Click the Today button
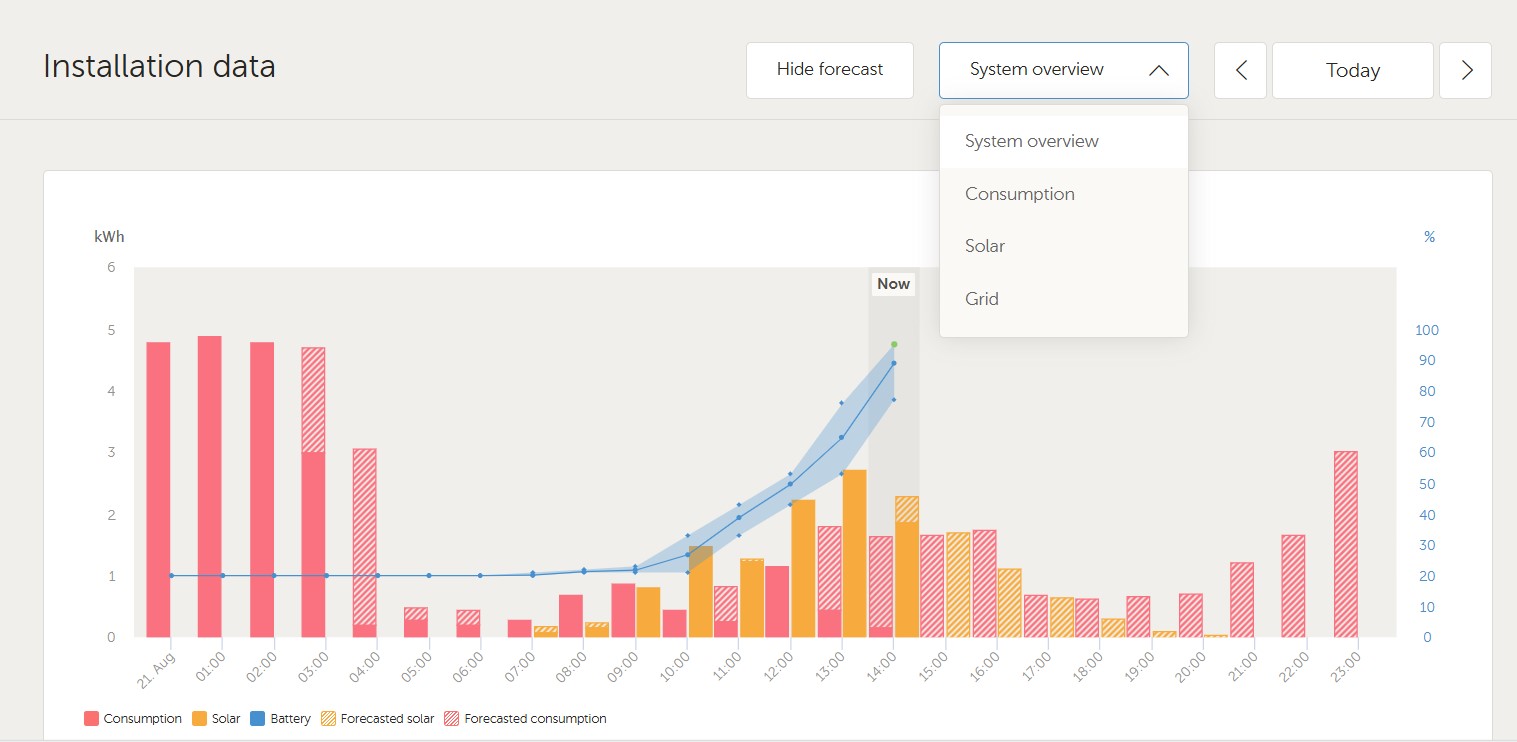Image resolution: width=1517 pixels, height=742 pixels. click(1352, 70)
